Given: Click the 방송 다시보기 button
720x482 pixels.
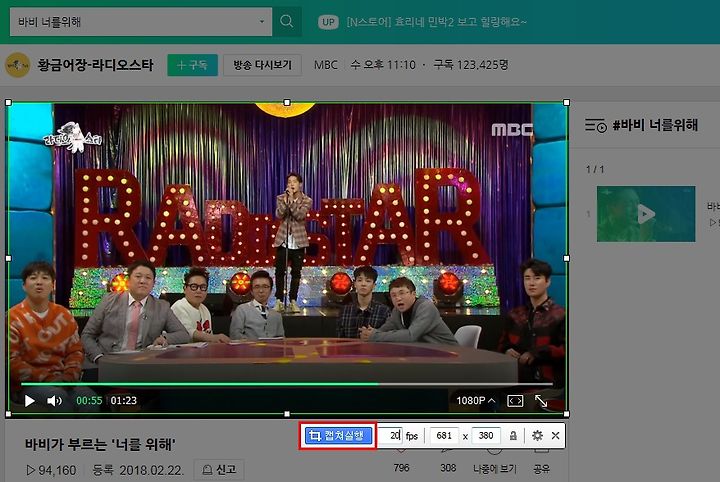Looking at the screenshot, I should click(263, 65).
